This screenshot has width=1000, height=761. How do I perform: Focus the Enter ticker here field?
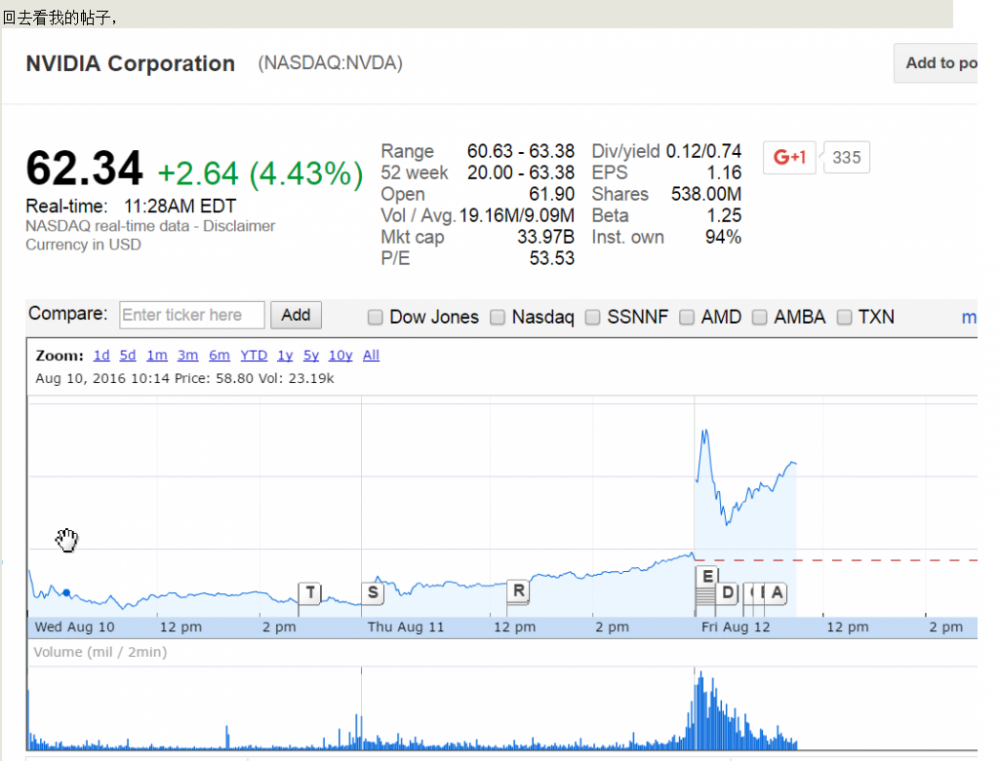pyautogui.click(x=192, y=315)
